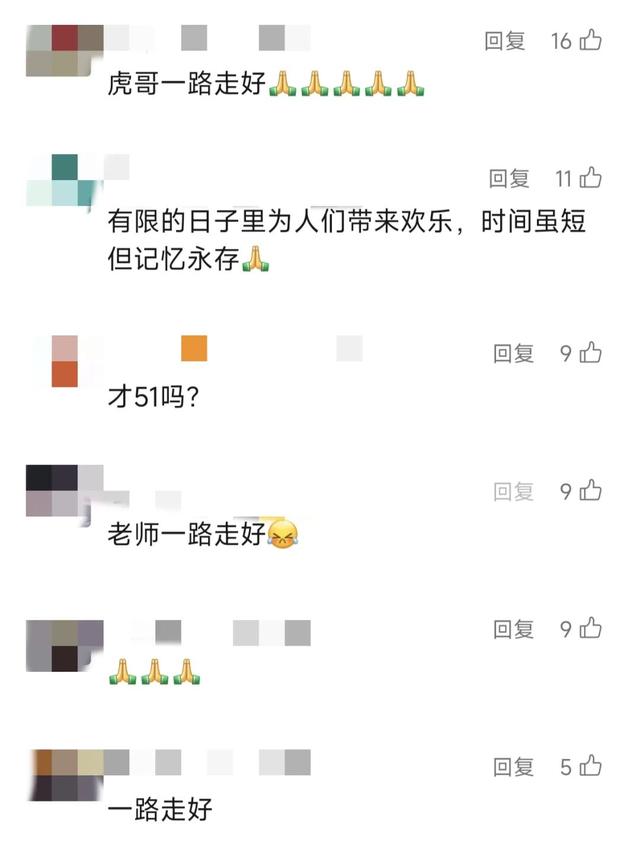
Task: Open avatar of "老师一路走好" commenter
Action: [65, 491]
